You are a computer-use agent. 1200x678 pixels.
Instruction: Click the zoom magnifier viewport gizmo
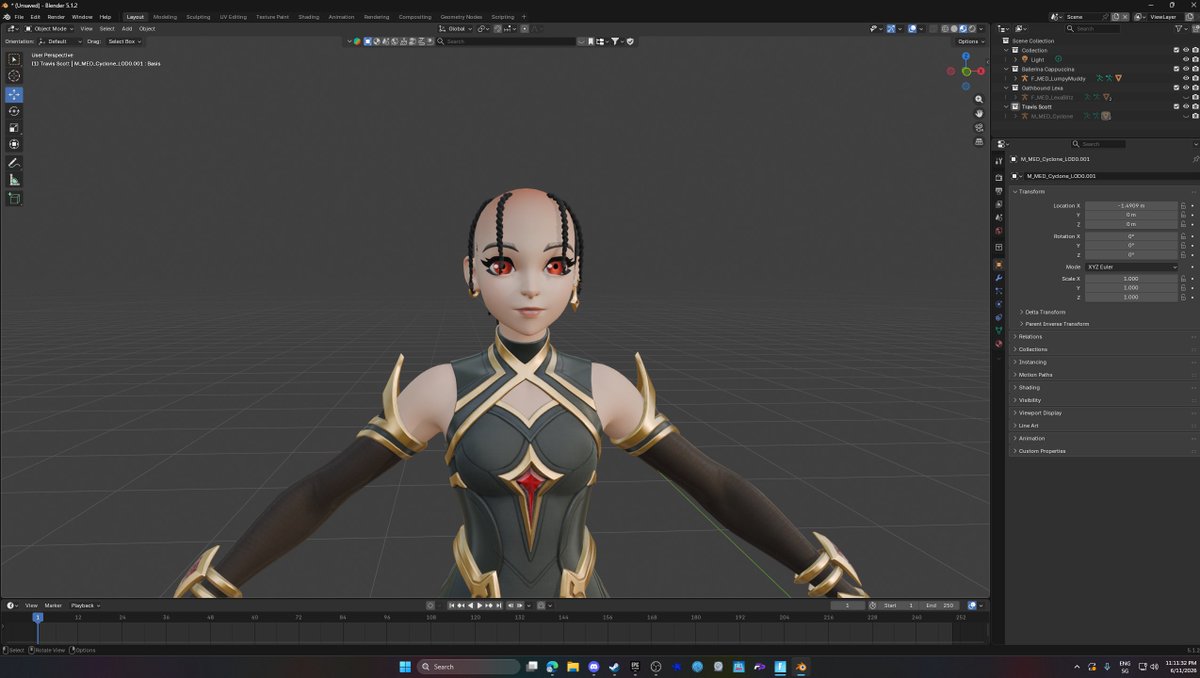click(x=979, y=100)
